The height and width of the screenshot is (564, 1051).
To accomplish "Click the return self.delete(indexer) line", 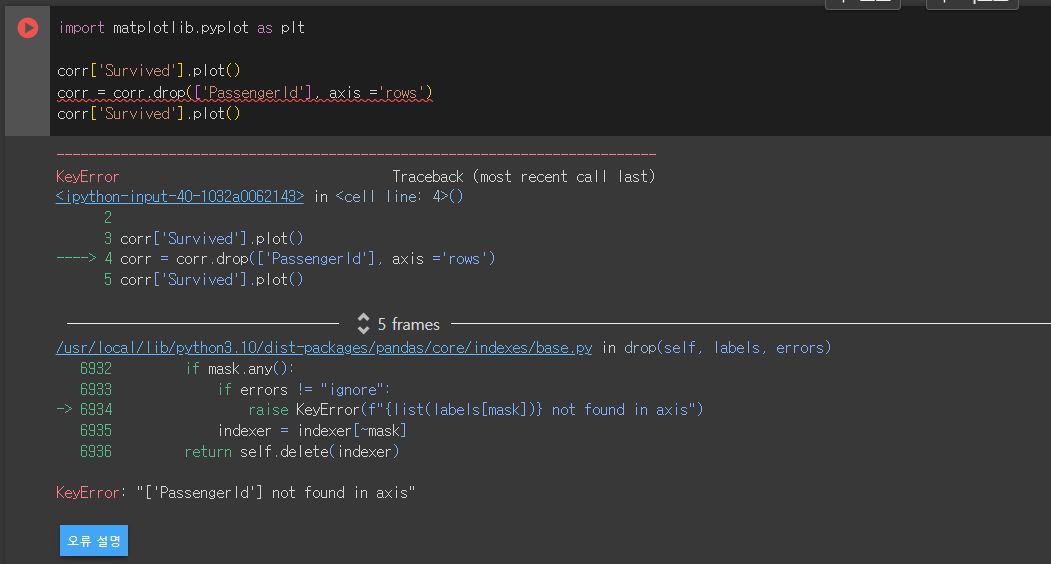I will coord(292,451).
